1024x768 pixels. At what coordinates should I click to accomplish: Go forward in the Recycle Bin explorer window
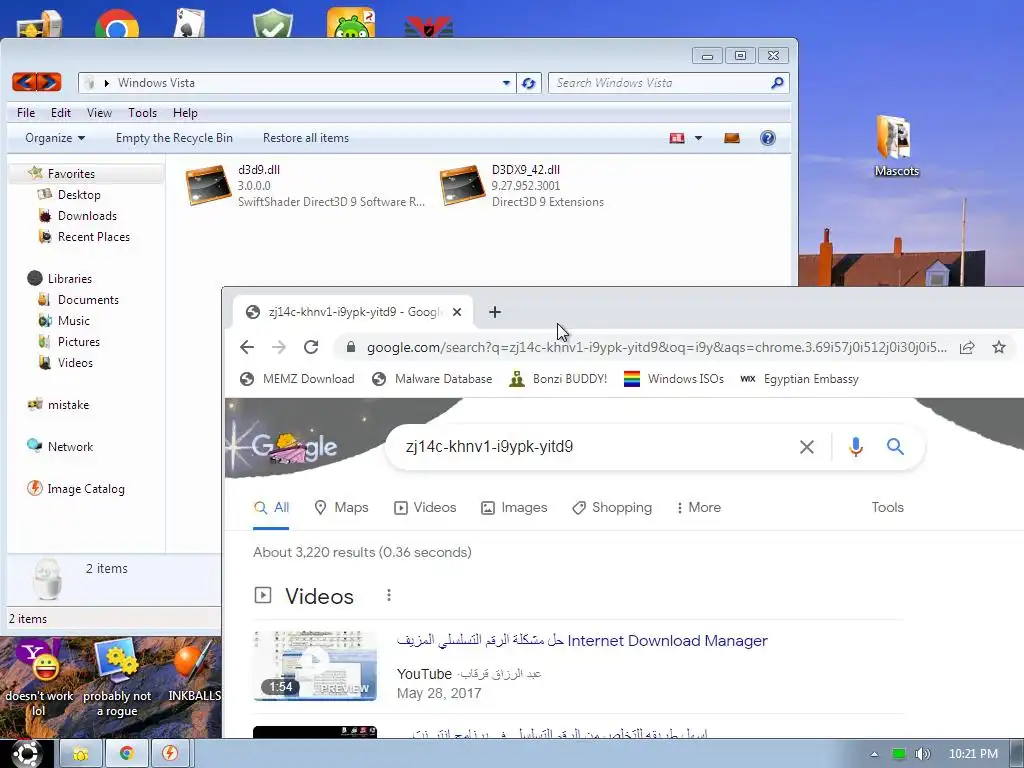pos(49,82)
